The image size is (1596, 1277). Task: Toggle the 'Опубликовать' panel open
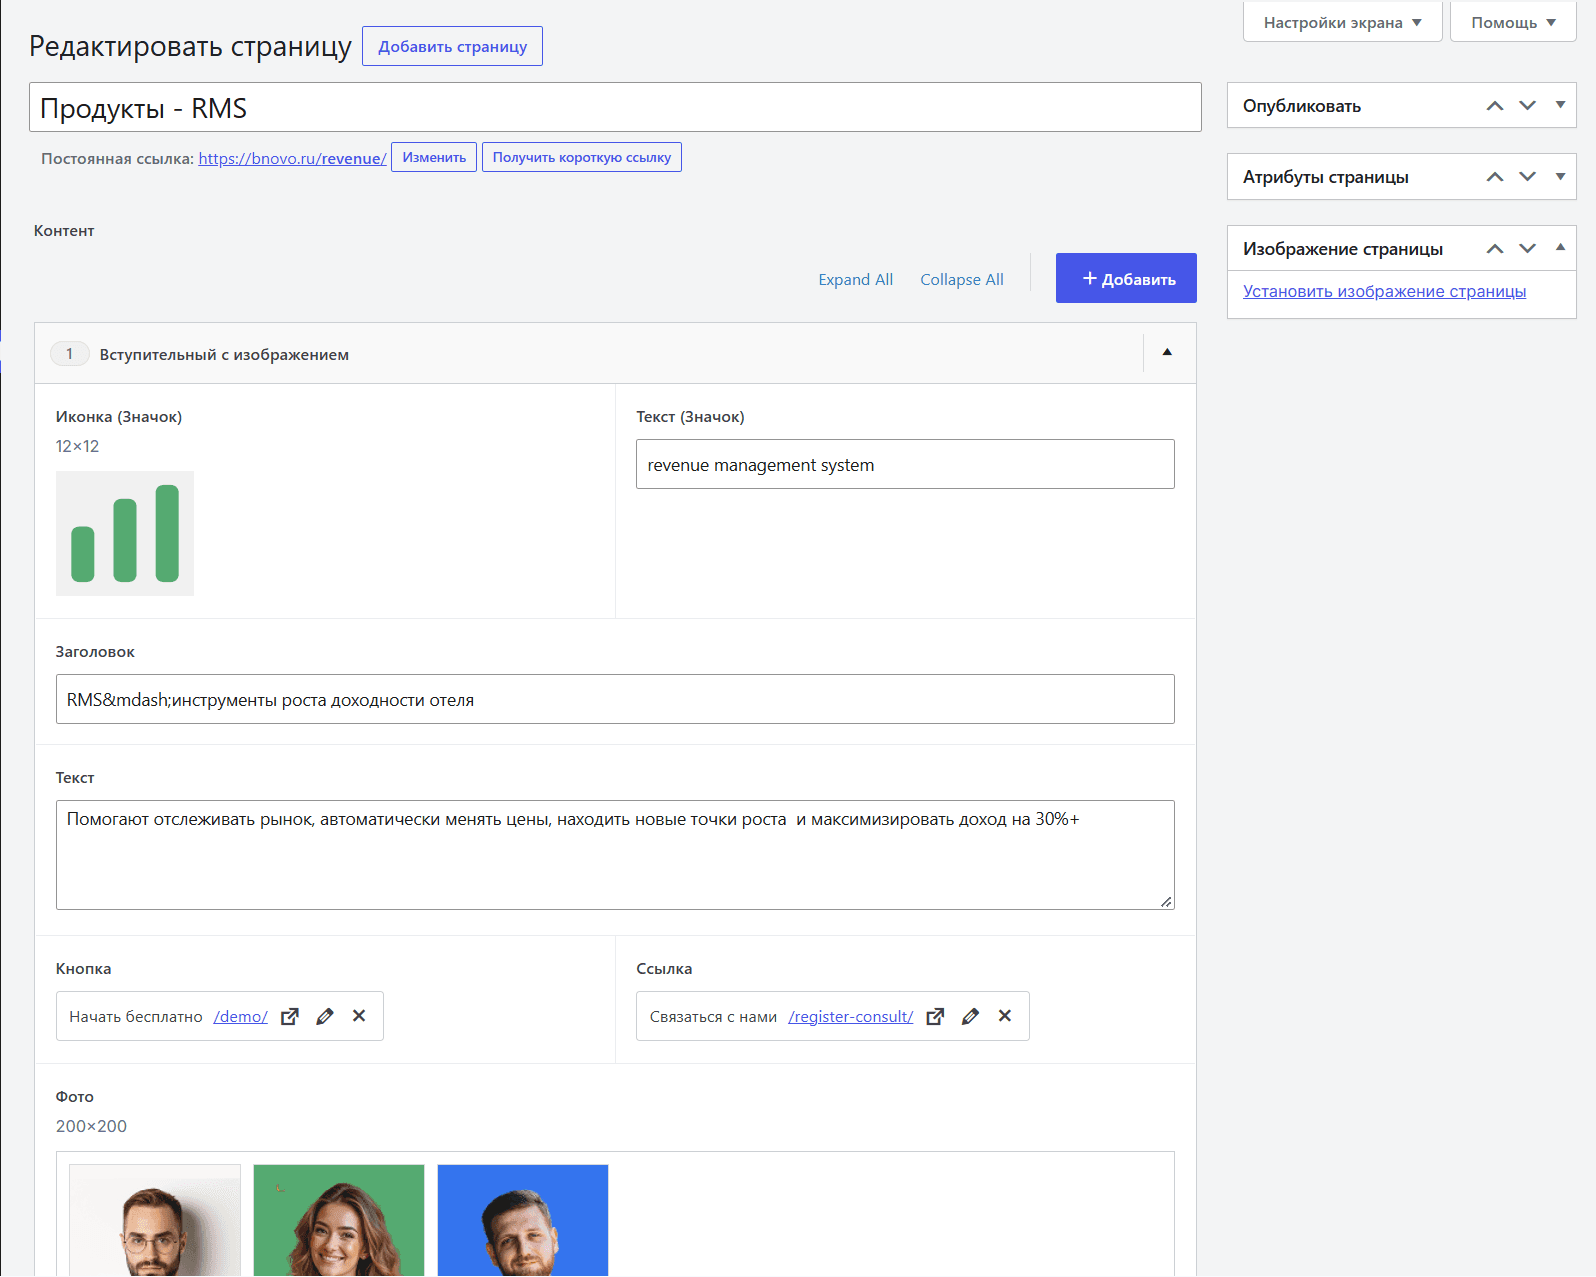click(1560, 105)
